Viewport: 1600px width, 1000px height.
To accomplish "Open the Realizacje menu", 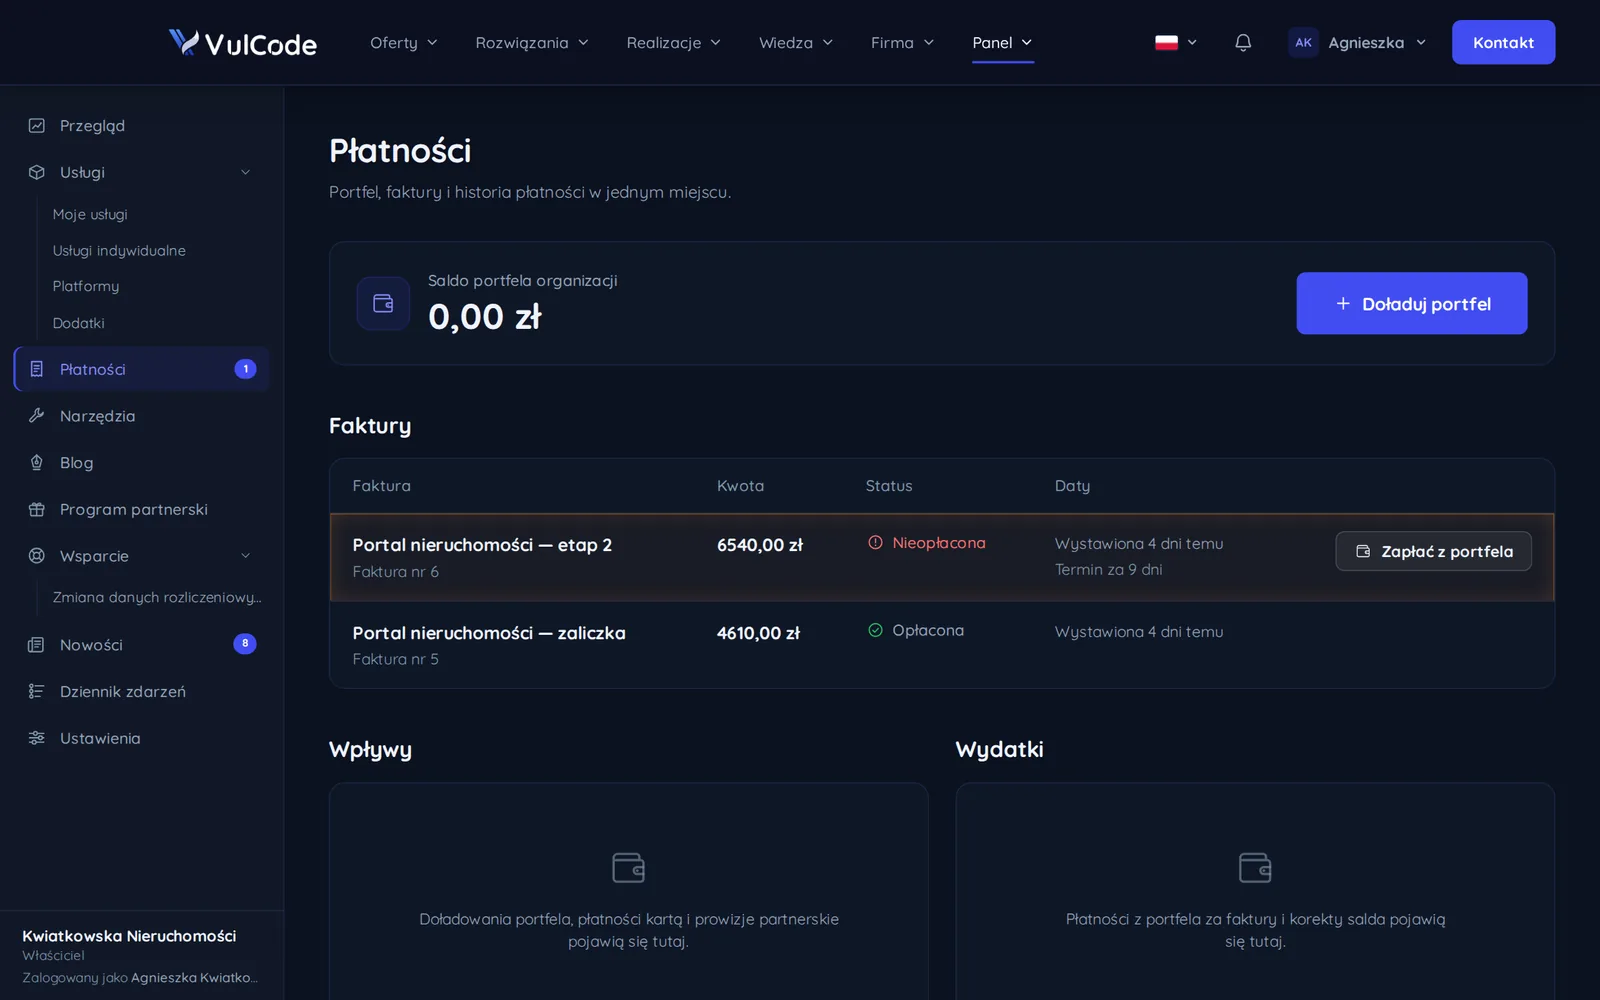I will [x=673, y=42].
